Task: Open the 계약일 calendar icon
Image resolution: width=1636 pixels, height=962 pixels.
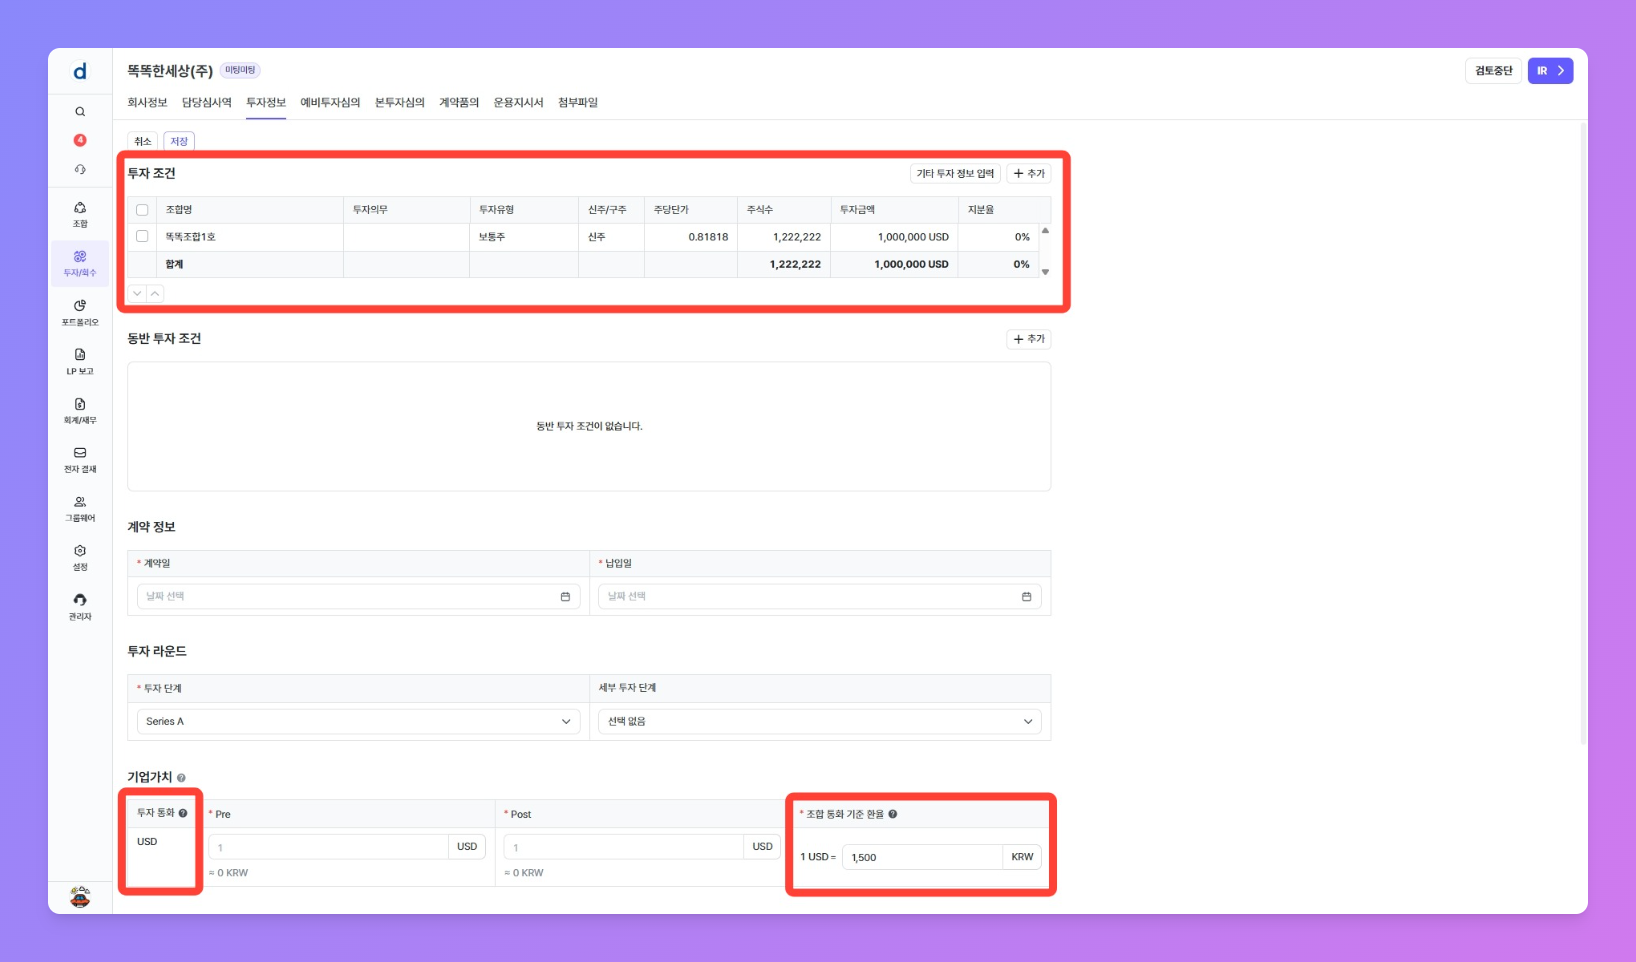Action: coord(565,597)
